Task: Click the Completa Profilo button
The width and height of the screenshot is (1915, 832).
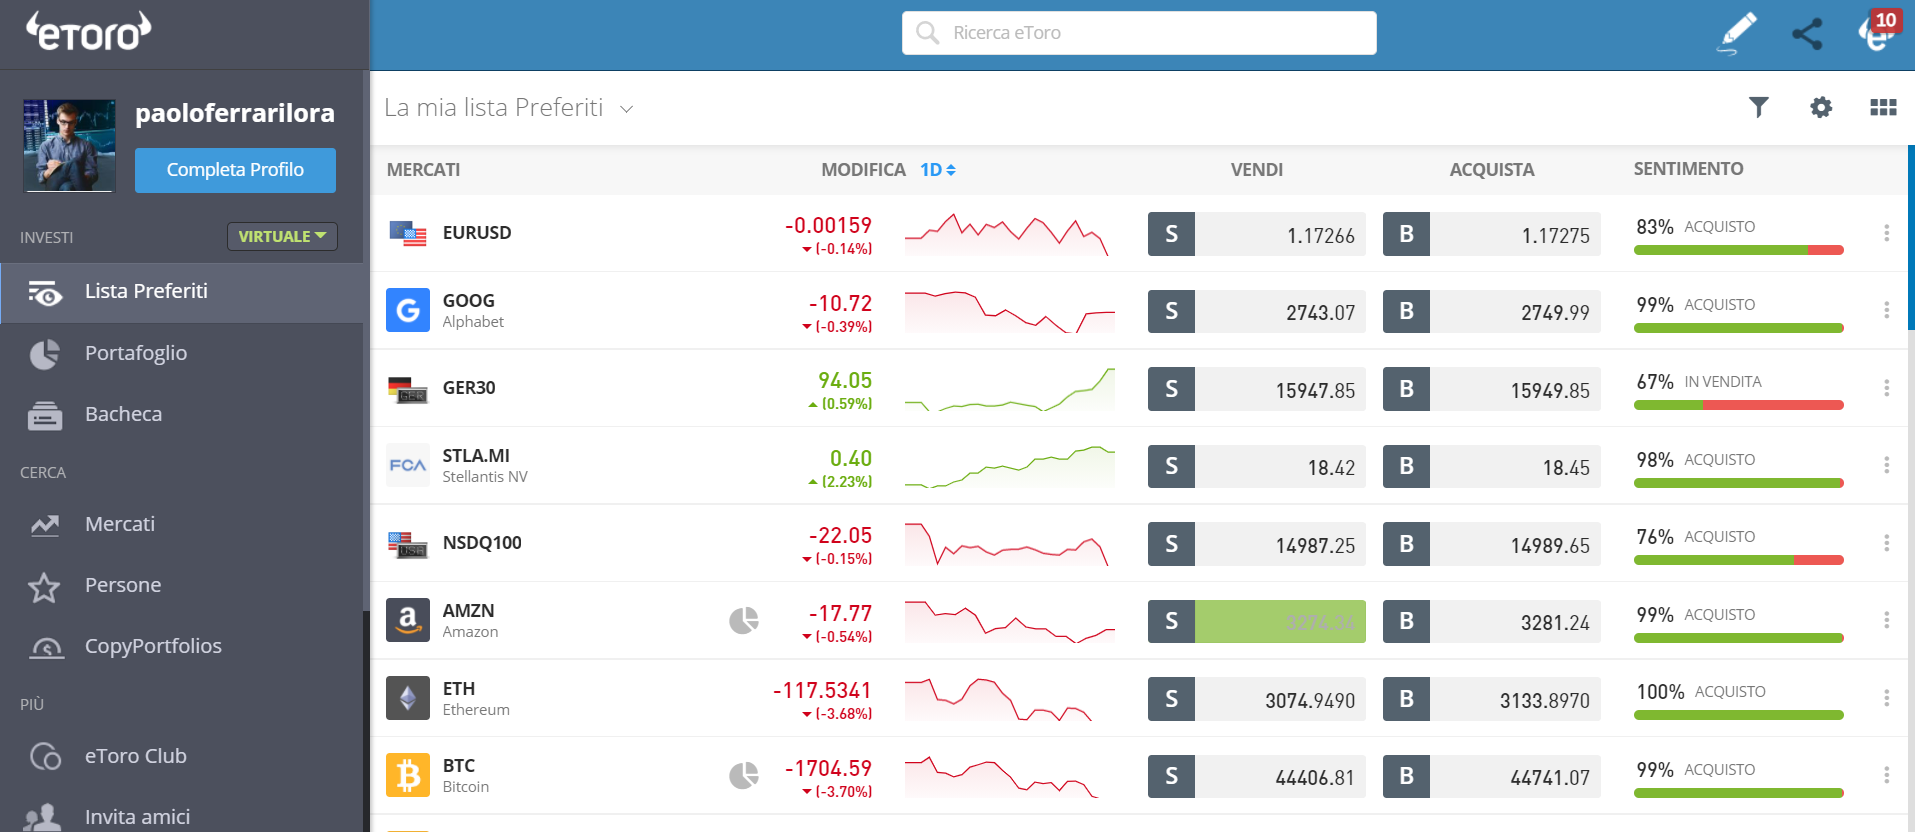Action: point(235,170)
